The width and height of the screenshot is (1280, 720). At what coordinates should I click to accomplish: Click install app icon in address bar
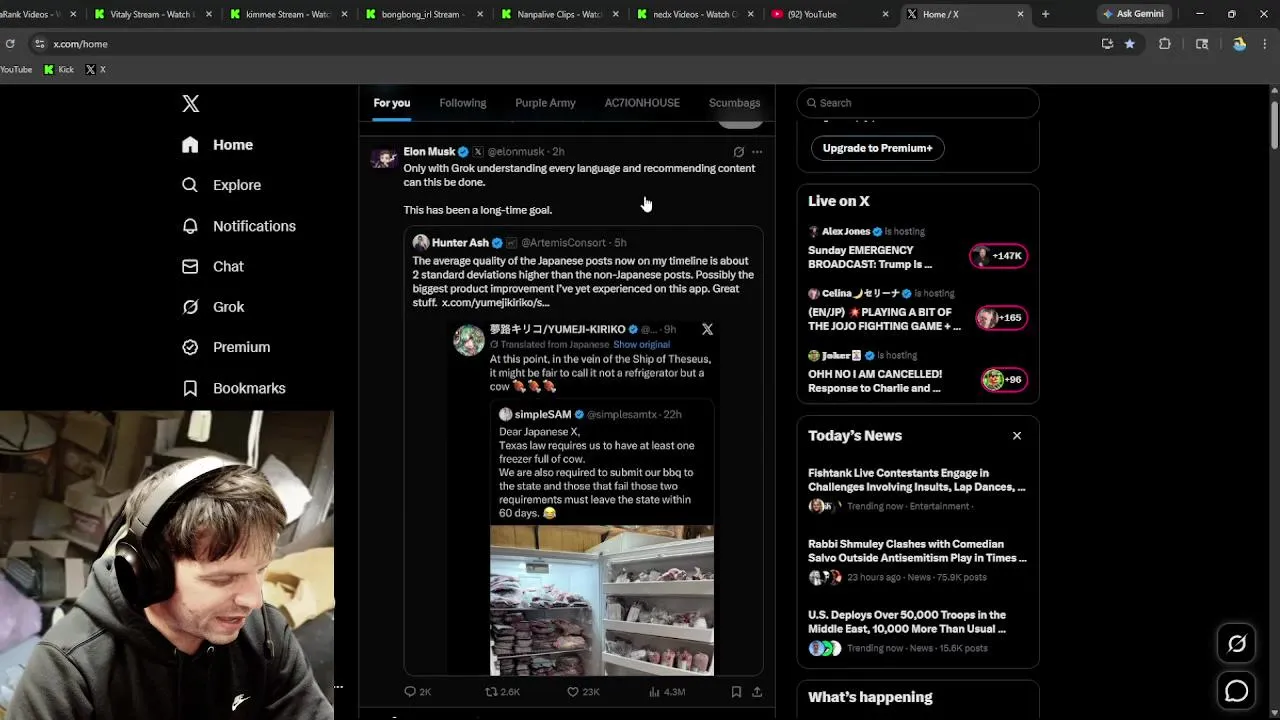[x=1107, y=44]
